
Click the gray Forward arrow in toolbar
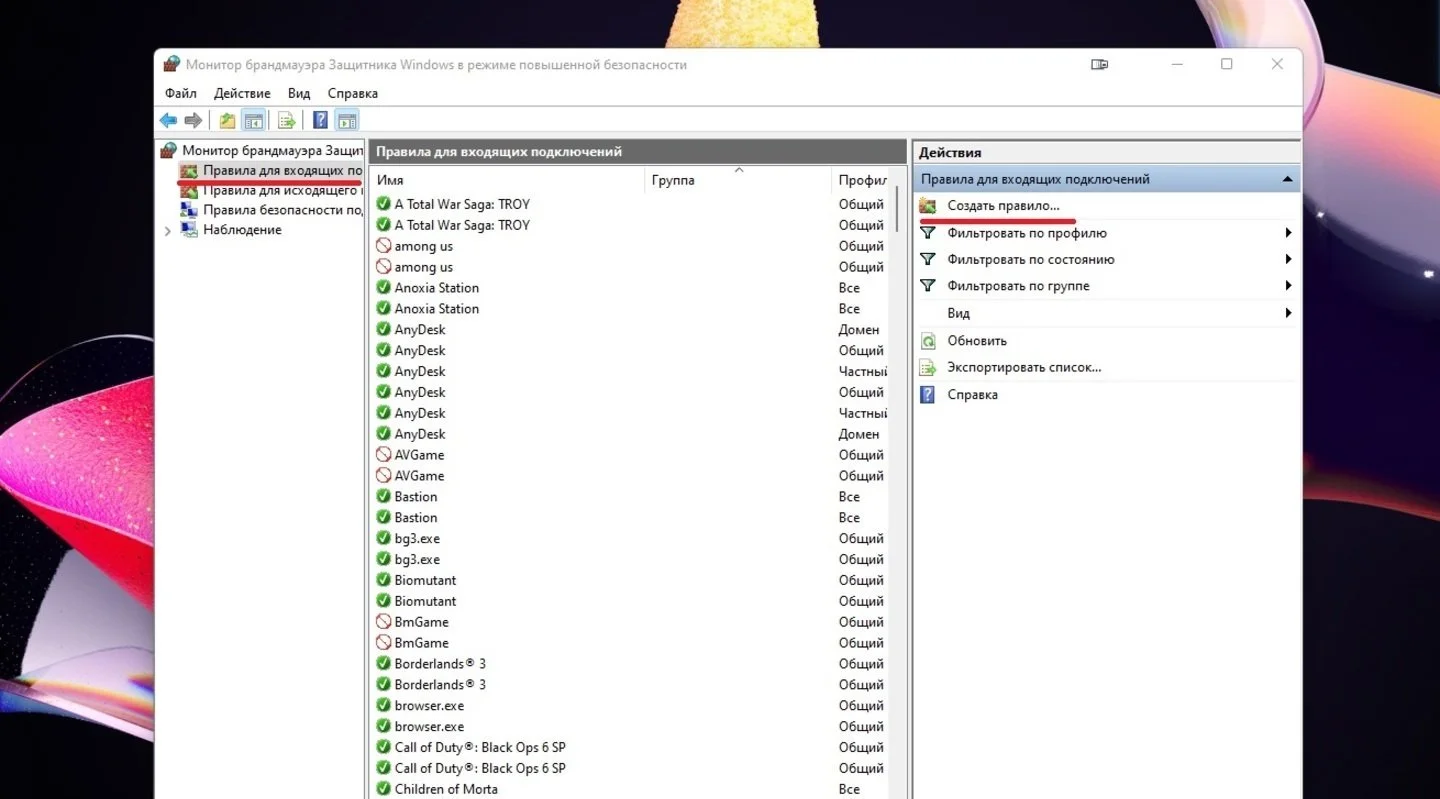click(193, 121)
